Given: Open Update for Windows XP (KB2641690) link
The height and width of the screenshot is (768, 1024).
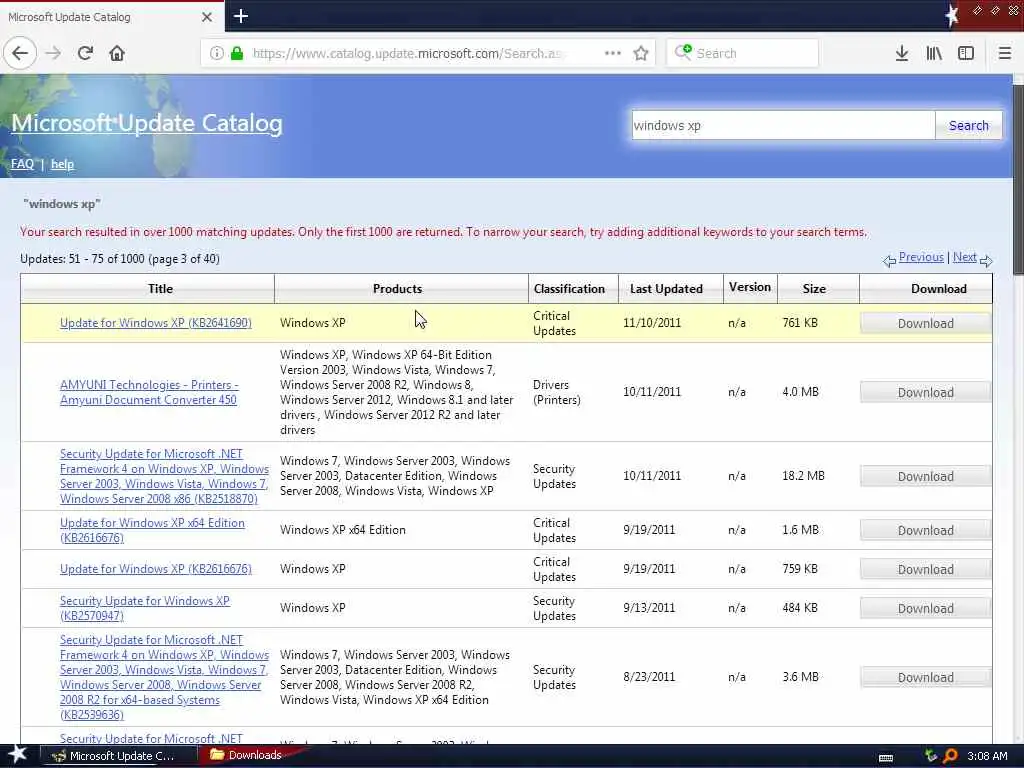Looking at the screenshot, I should (x=155, y=323).
